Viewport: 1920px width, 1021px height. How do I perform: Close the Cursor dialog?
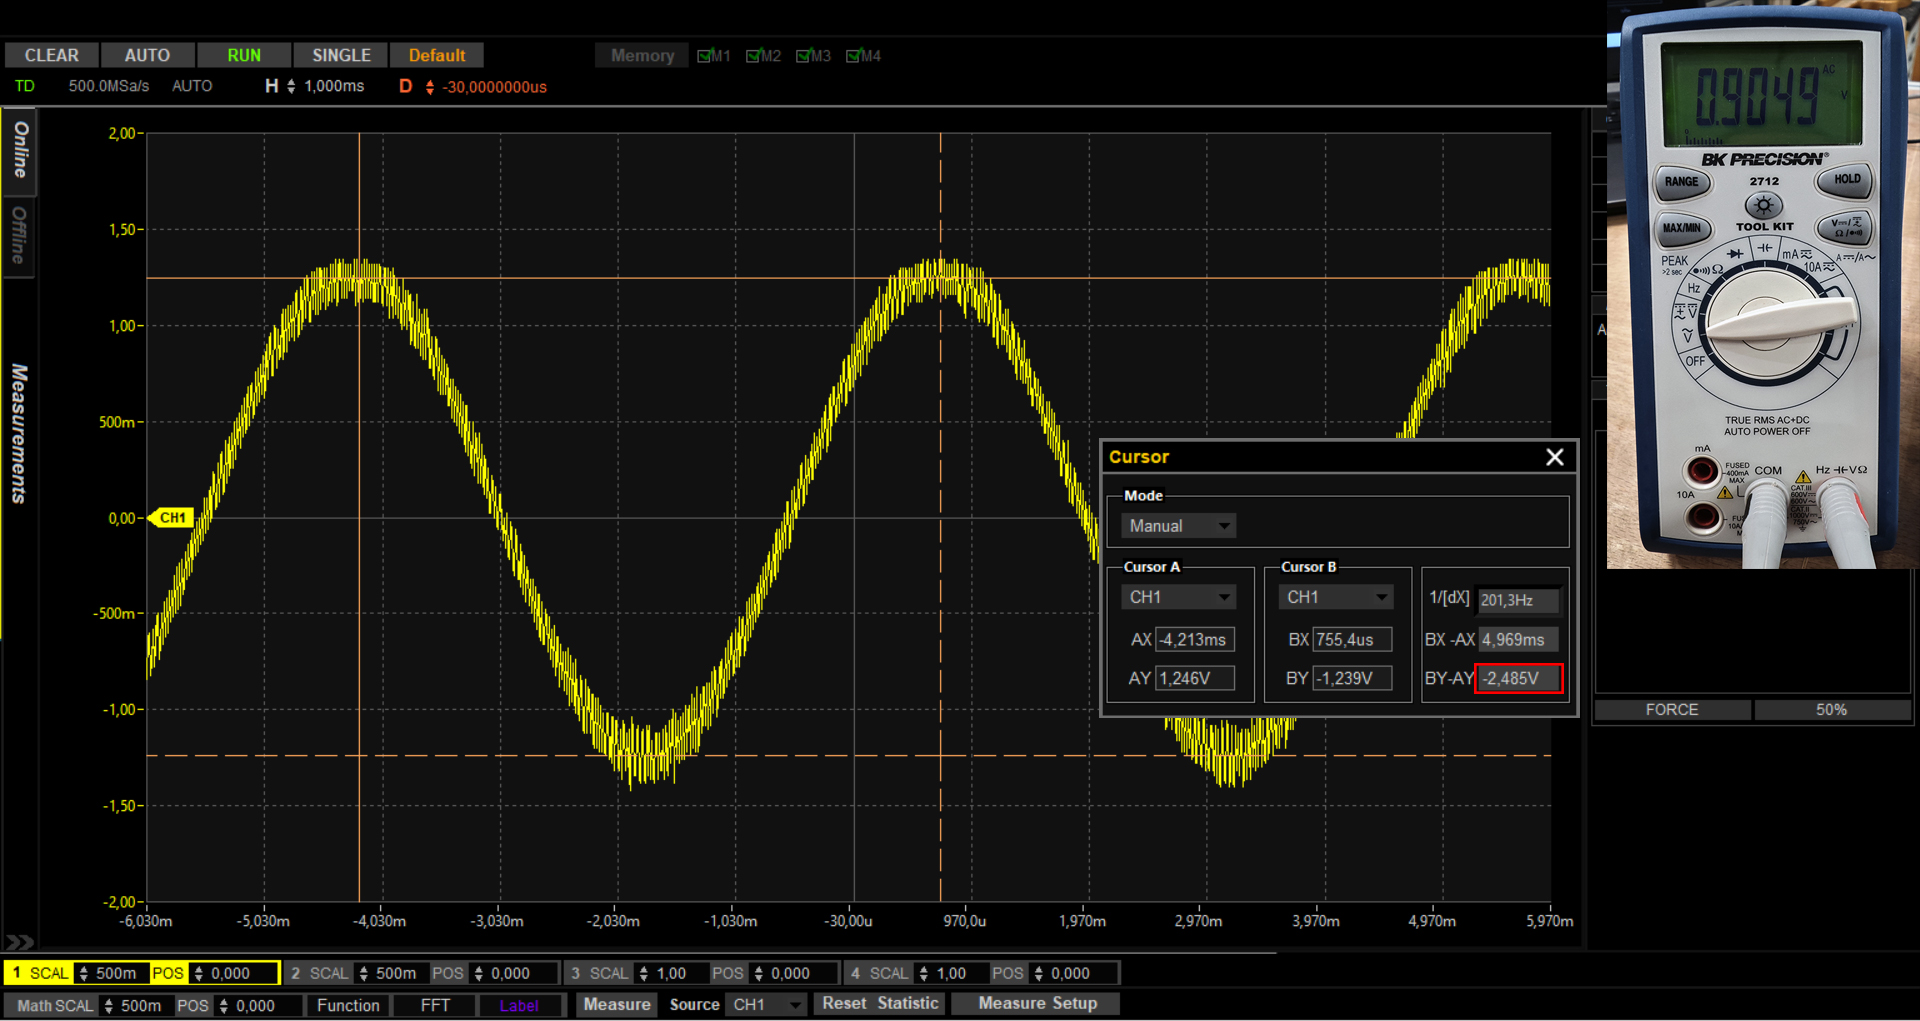1555,457
